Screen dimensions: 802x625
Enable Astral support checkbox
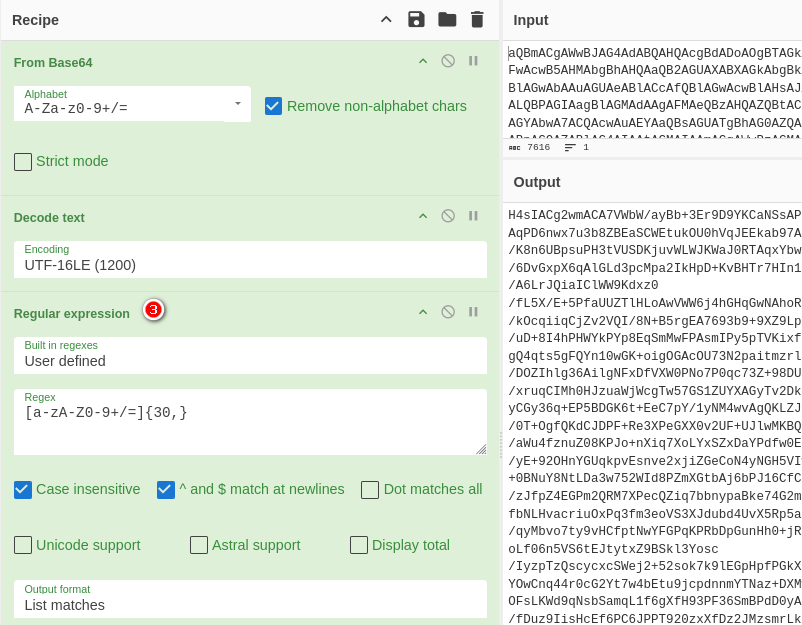click(199, 545)
